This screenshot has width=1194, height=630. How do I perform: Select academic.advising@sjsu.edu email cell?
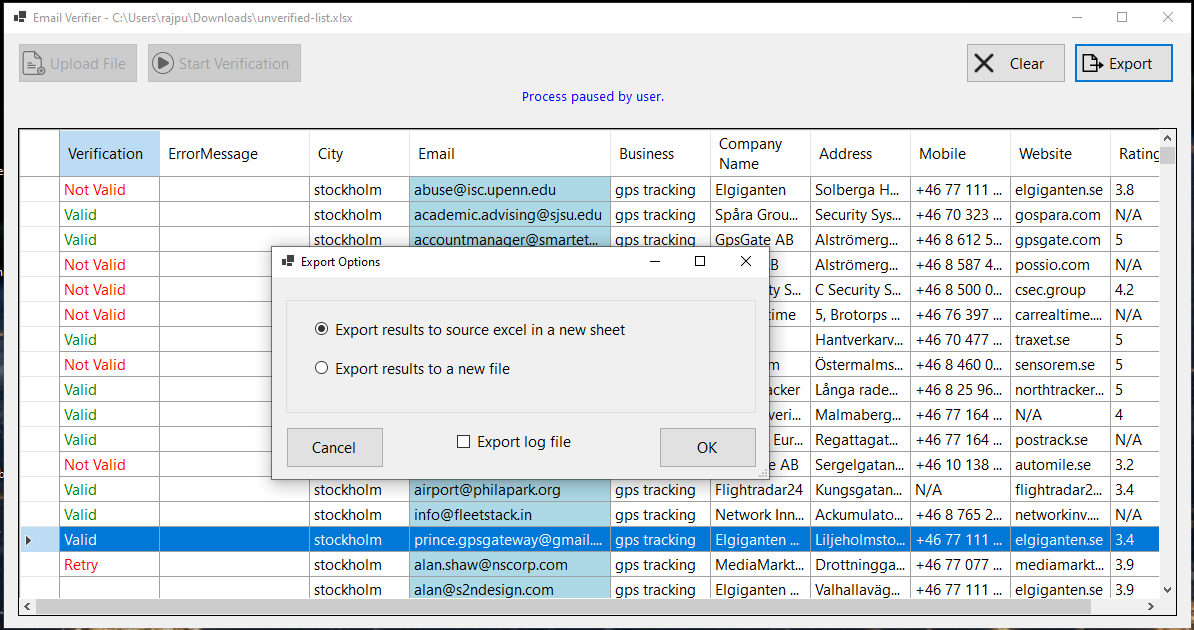(509, 215)
